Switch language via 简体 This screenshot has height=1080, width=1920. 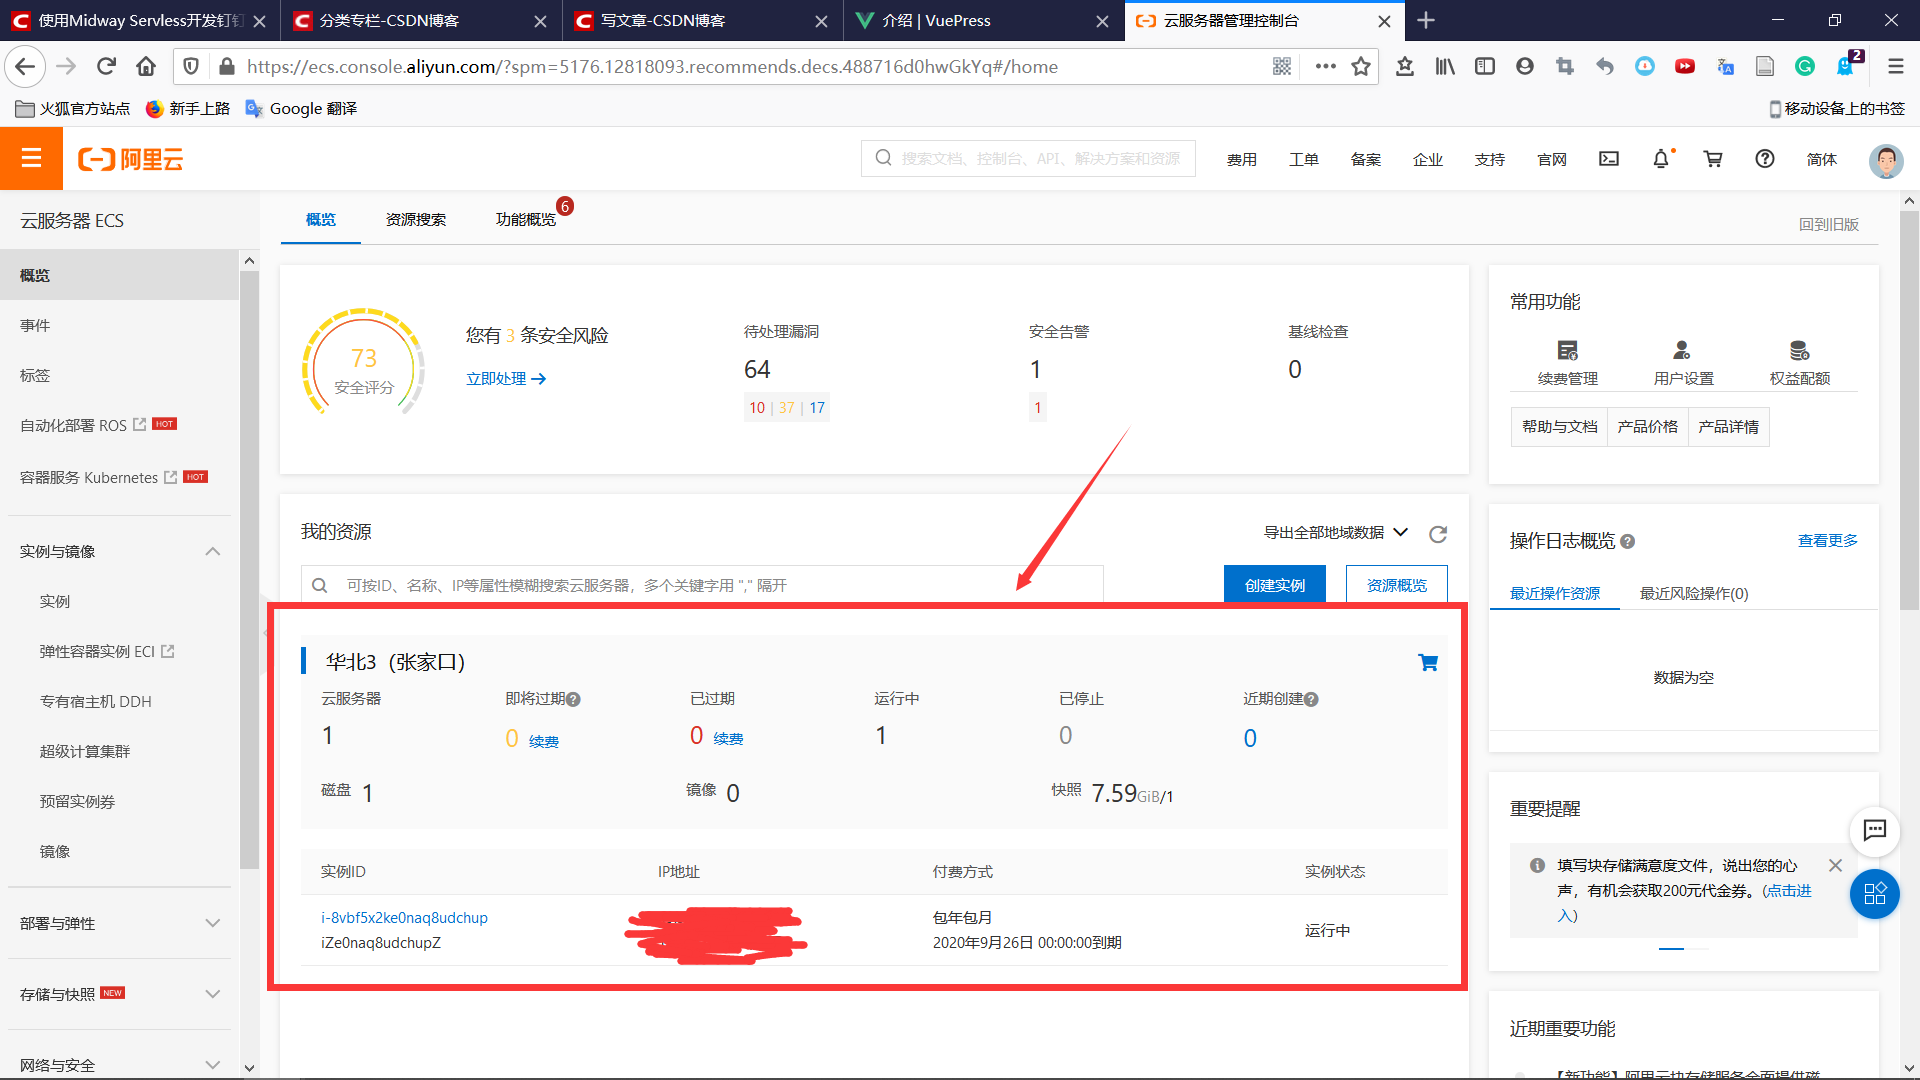tap(1822, 159)
